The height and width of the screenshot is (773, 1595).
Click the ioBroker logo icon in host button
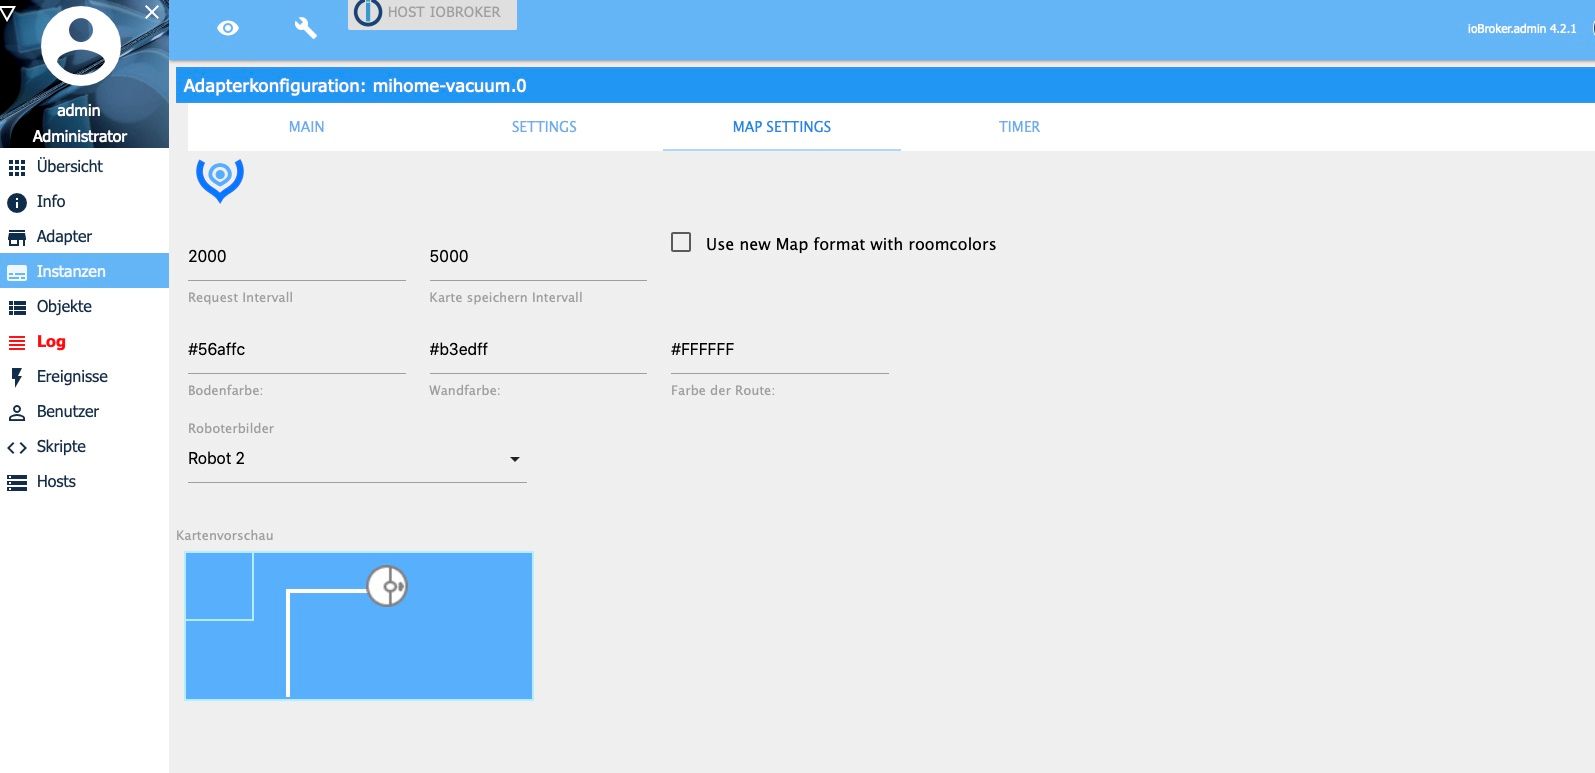368,12
